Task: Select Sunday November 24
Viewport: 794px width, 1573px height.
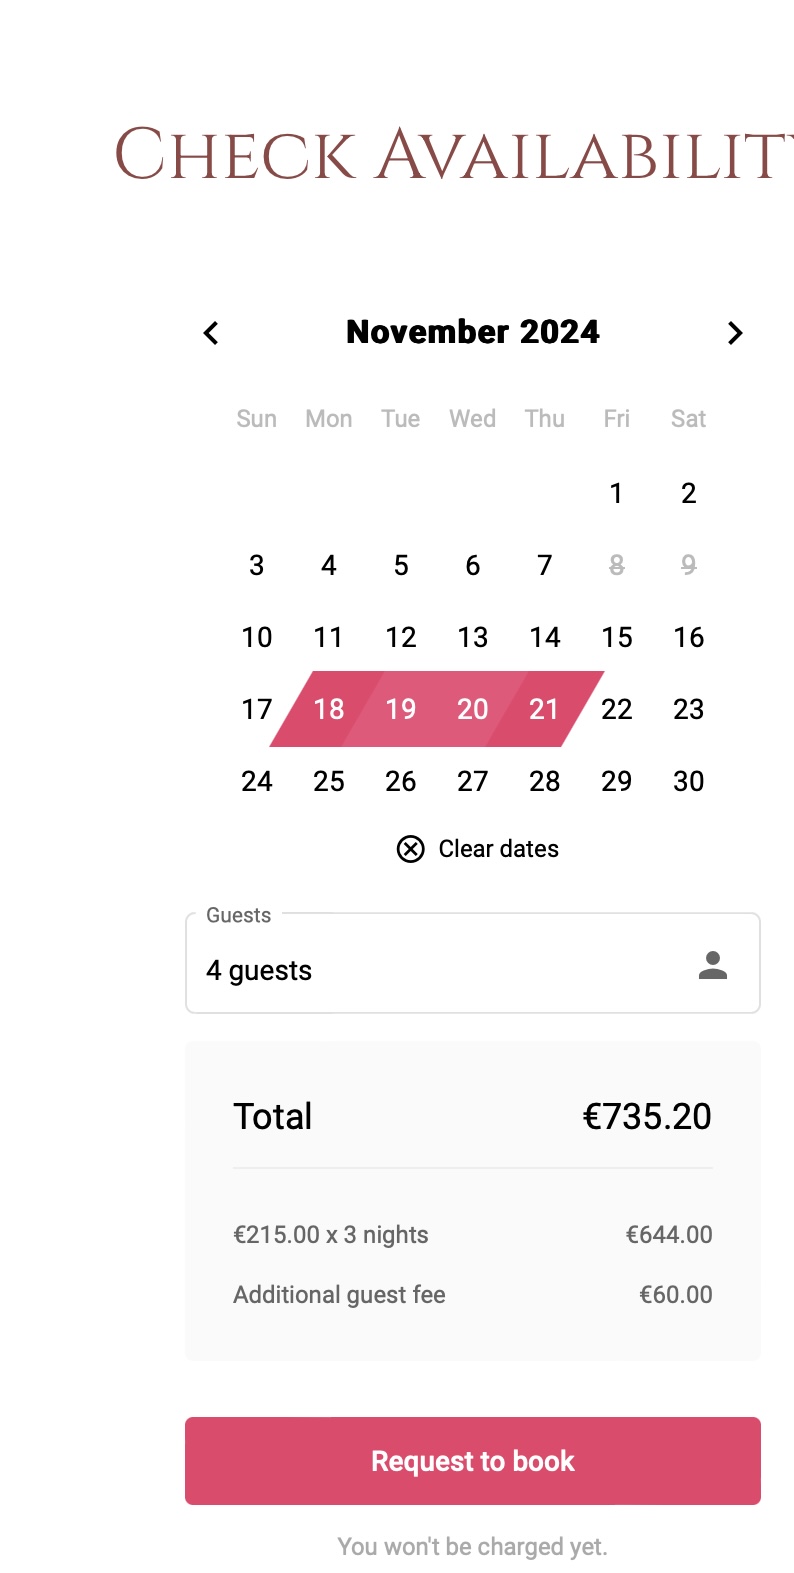Action: tap(257, 781)
